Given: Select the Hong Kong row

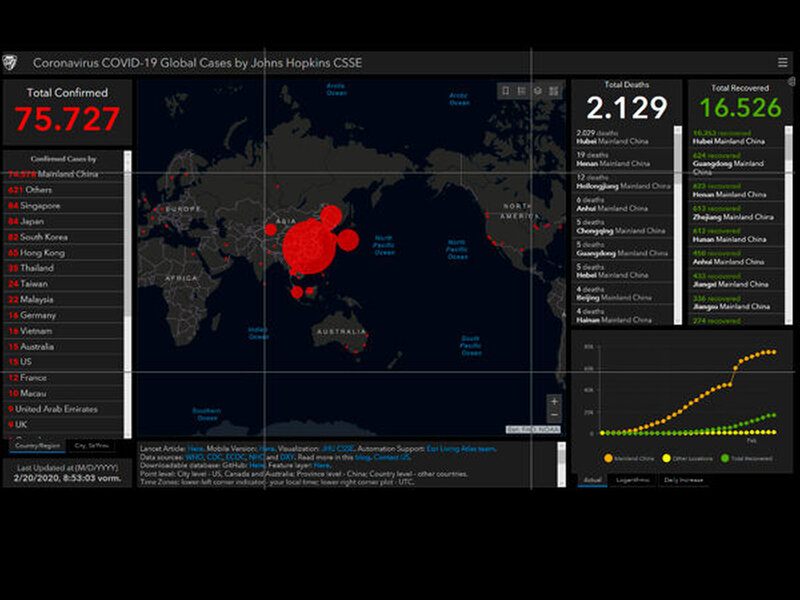Looking at the screenshot, I should coord(63,253).
